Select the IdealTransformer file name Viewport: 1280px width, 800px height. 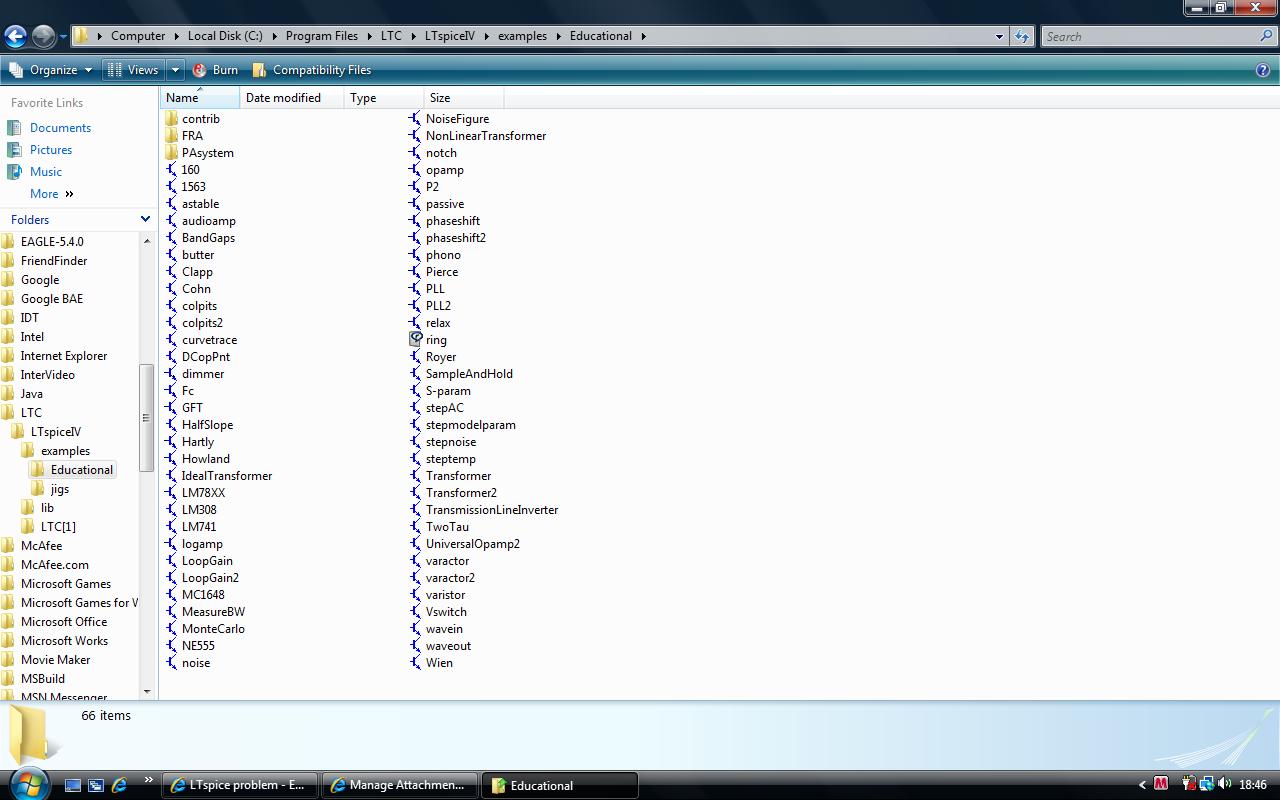click(x=227, y=476)
